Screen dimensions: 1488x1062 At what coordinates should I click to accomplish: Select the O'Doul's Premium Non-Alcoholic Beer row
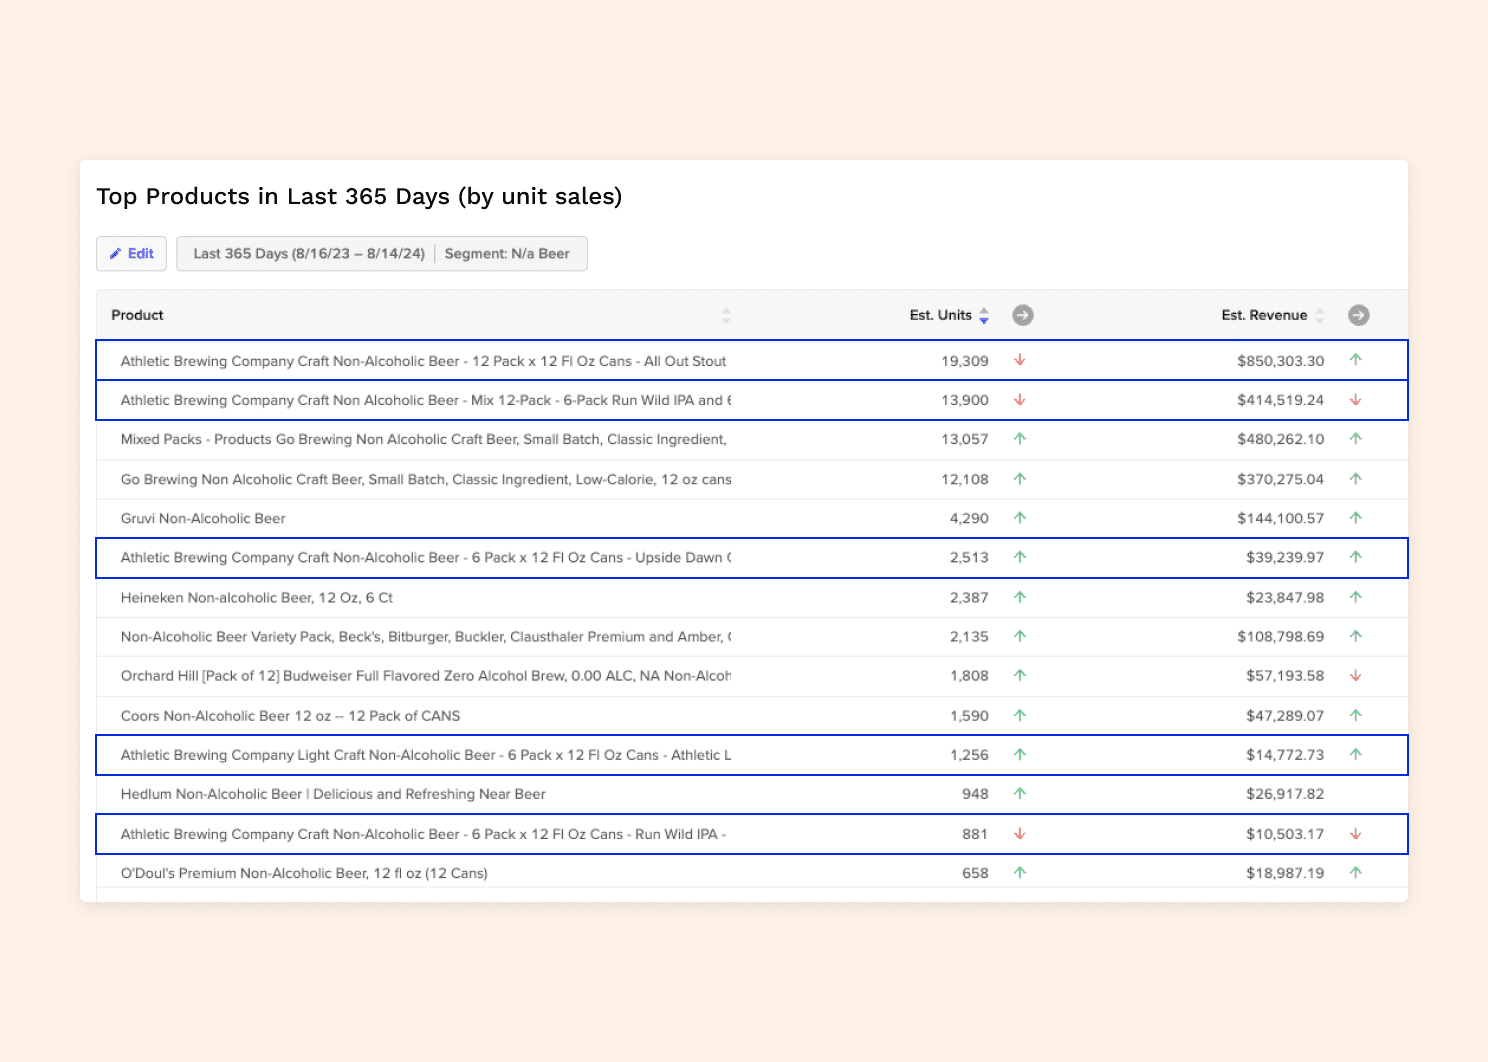[x=752, y=873]
